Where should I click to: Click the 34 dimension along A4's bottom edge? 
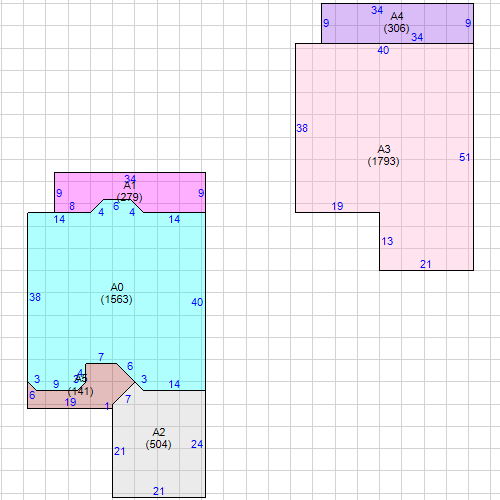[417, 37]
